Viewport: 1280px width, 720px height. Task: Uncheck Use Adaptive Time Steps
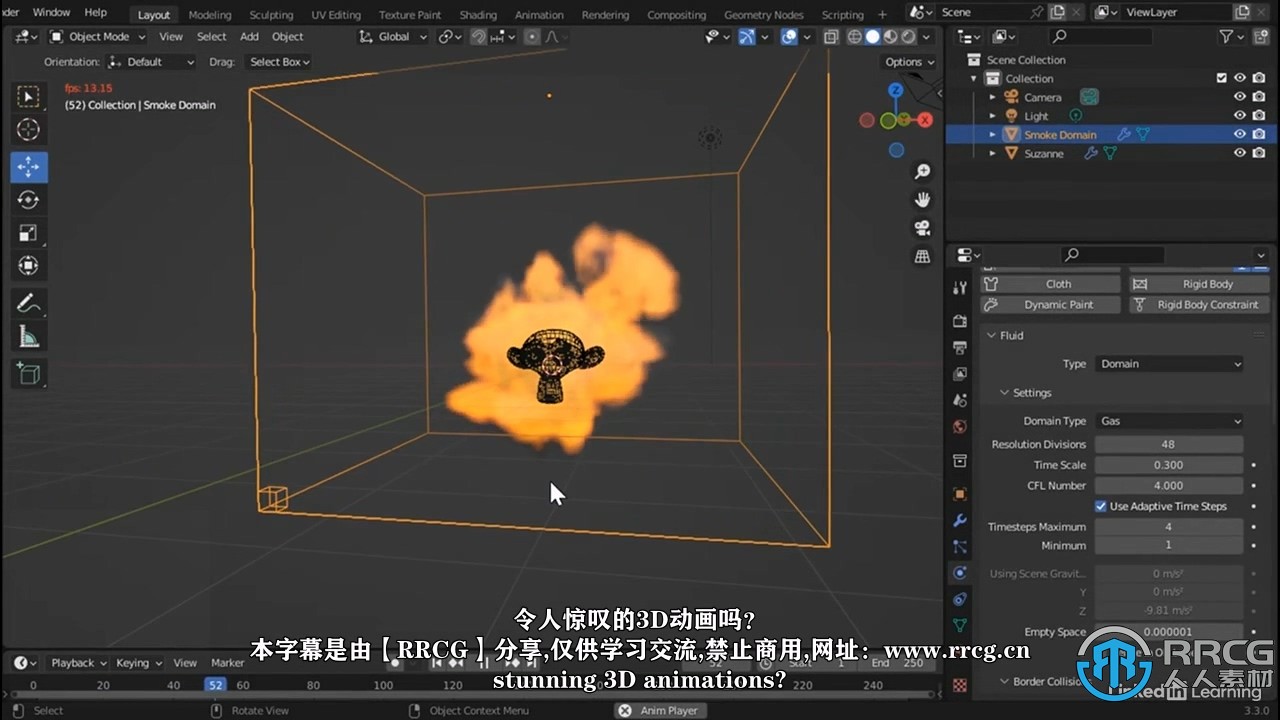(x=1101, y=506)
